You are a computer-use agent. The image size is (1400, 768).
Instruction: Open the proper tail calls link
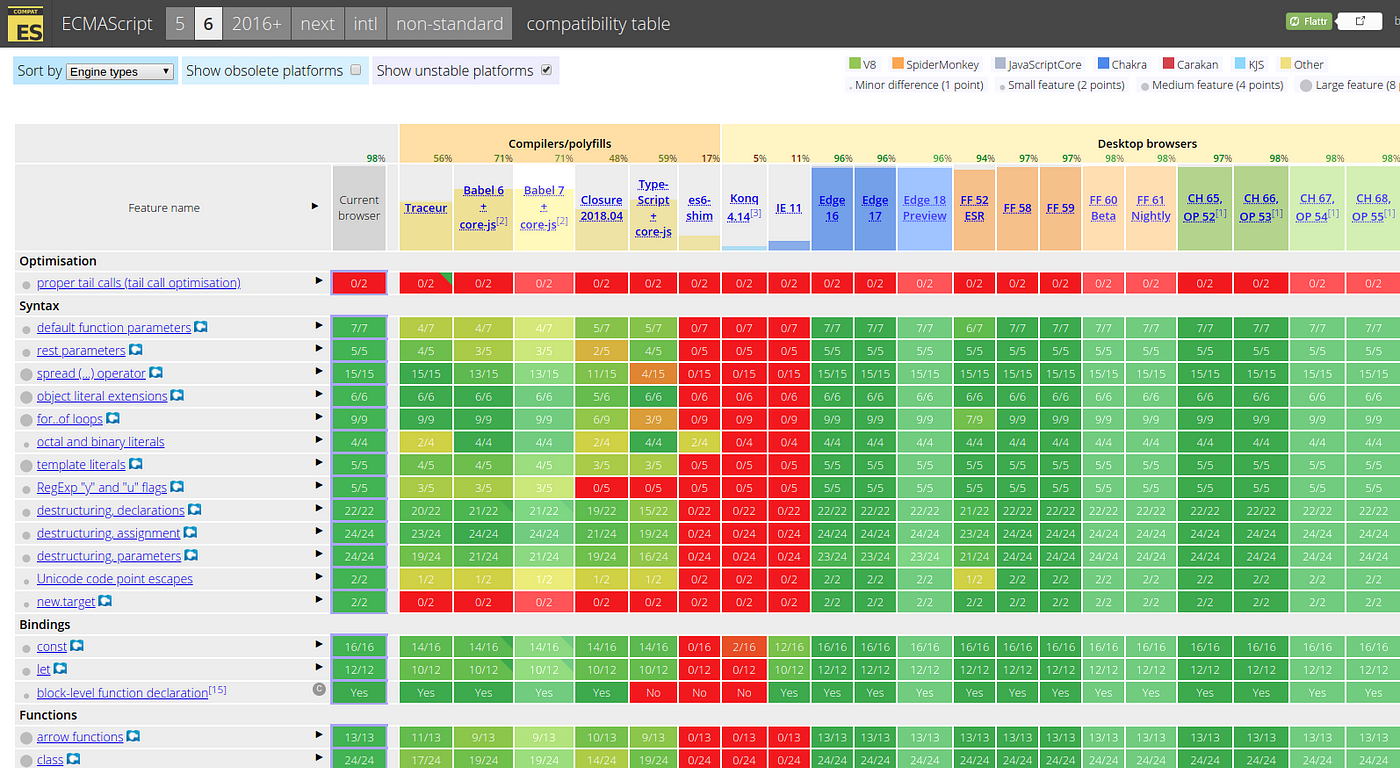(x=138, y=283)
